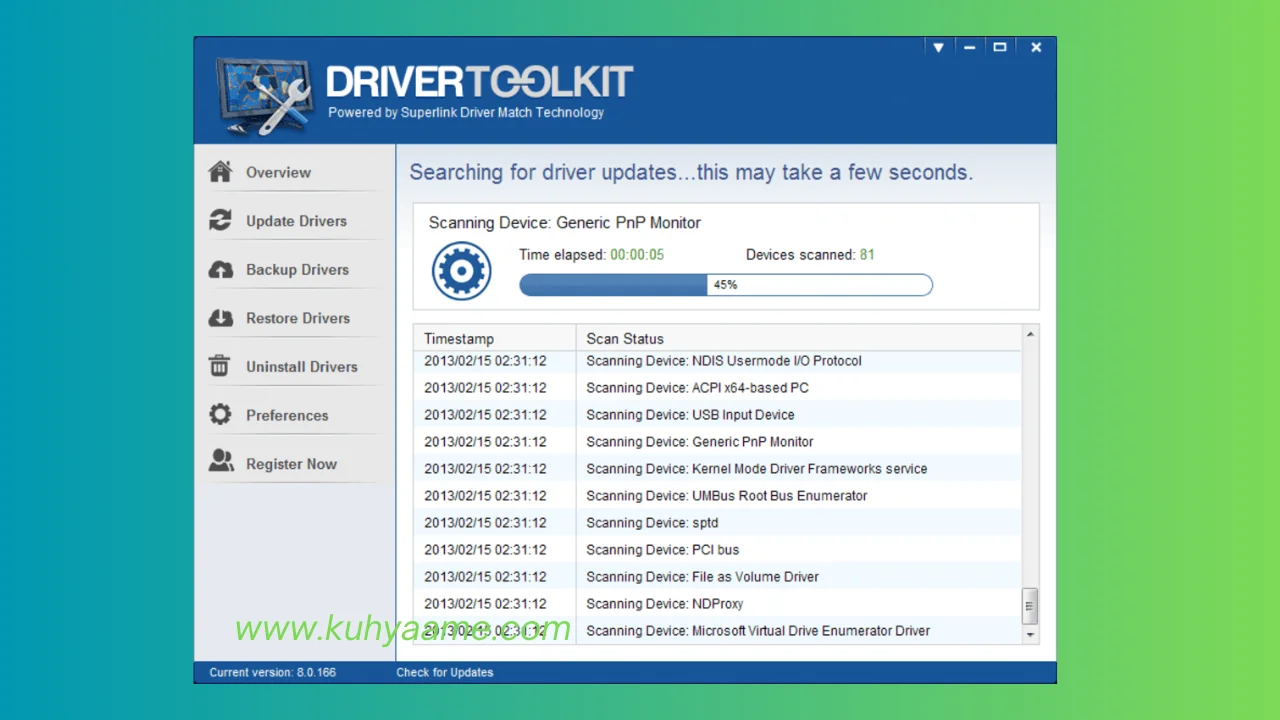Select the ACPI x64-based PC row
This screenshot has width=1280, height=720.
click(x=718, y=388)
